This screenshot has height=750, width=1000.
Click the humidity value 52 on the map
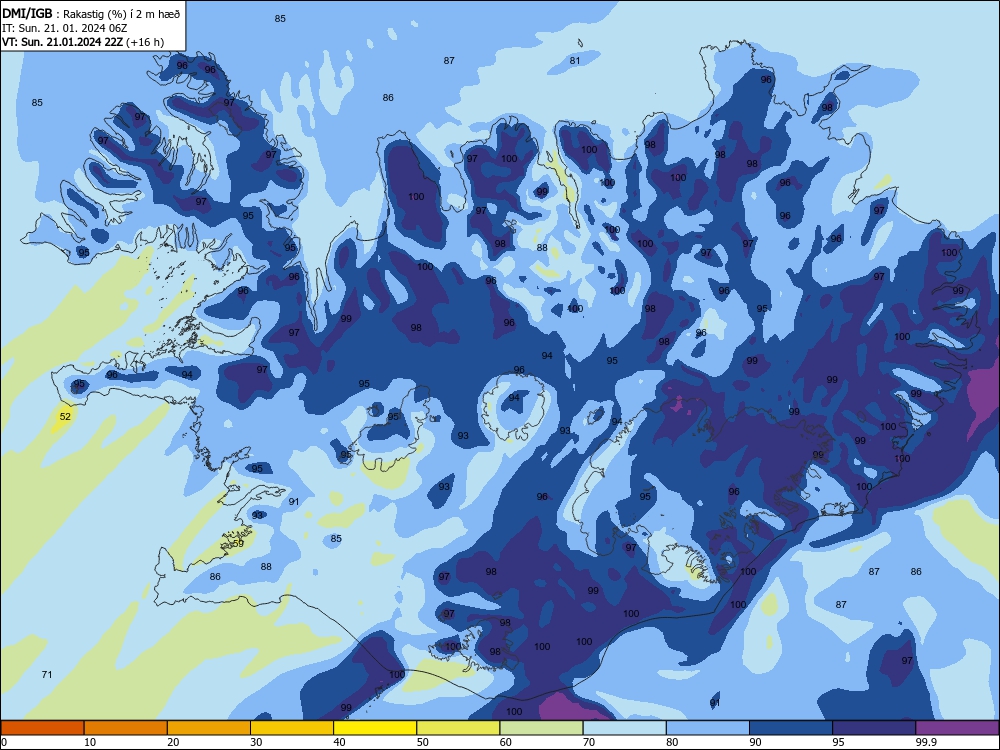(x=65, y=416)
